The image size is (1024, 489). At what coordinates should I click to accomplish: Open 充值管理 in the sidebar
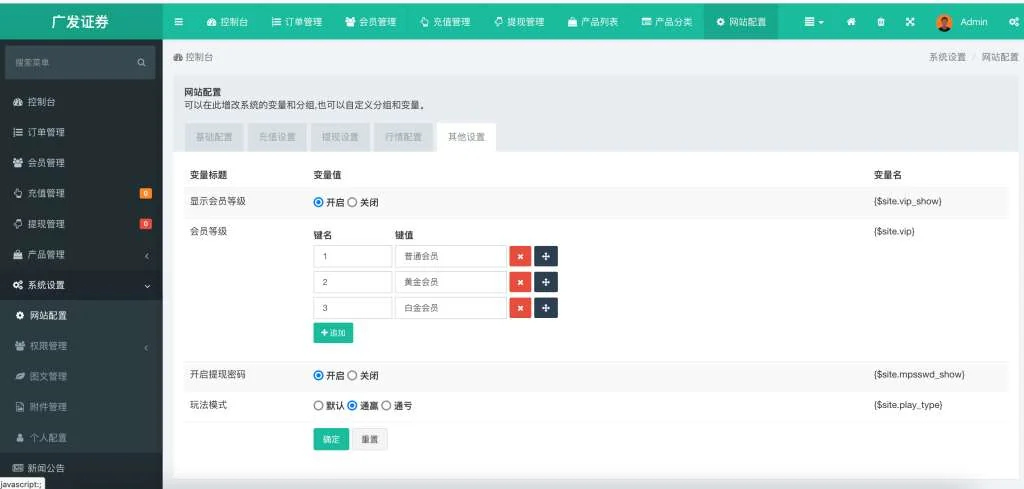[81, 193]
